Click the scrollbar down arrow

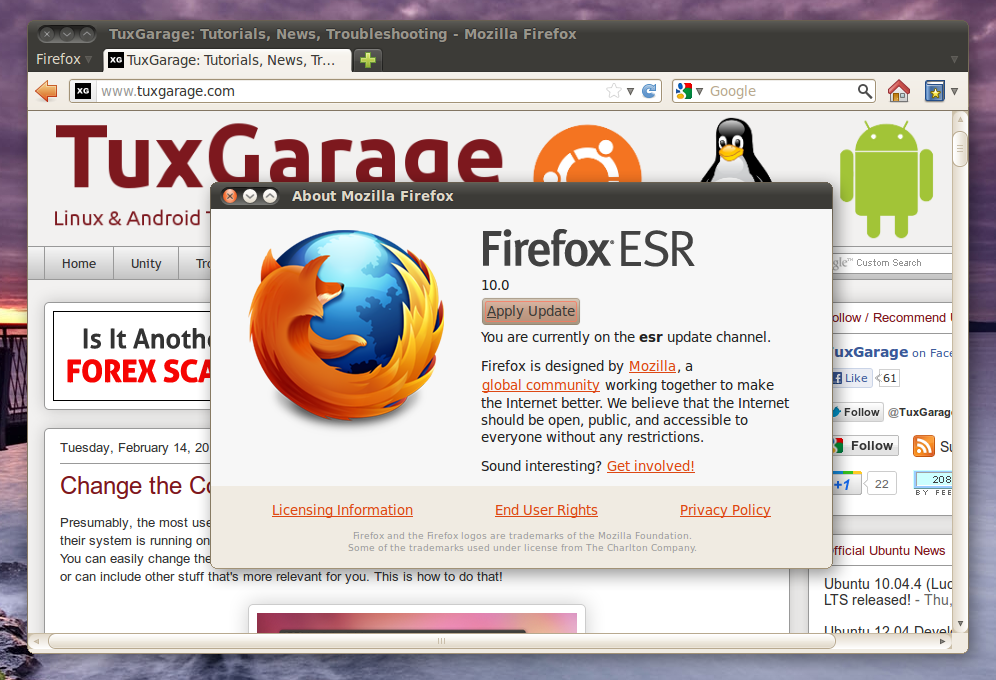(960, 624)
